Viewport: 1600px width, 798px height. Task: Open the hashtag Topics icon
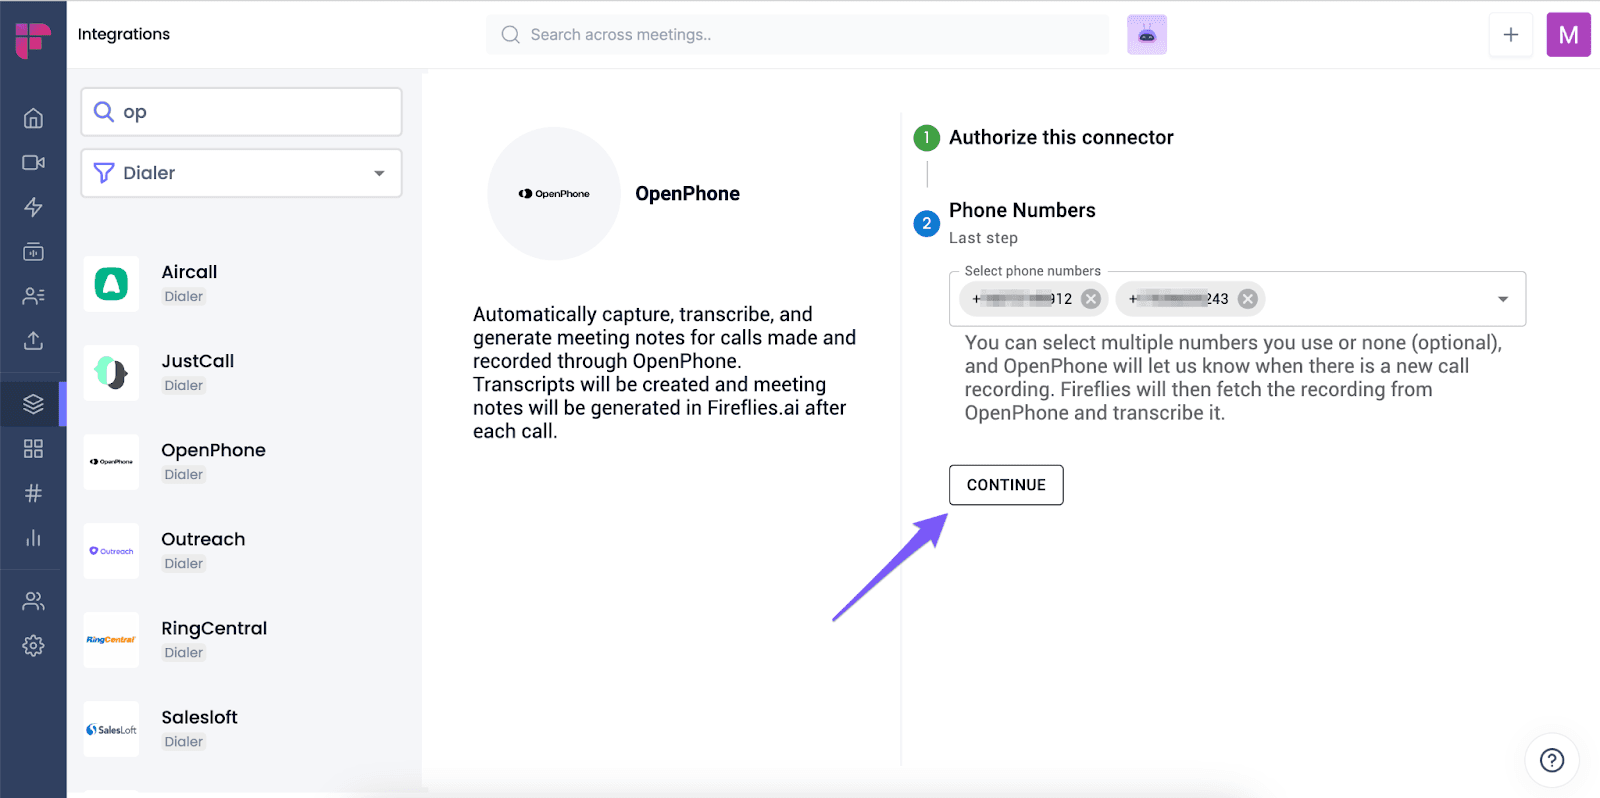pyautogui.click(x=33, y=493)
